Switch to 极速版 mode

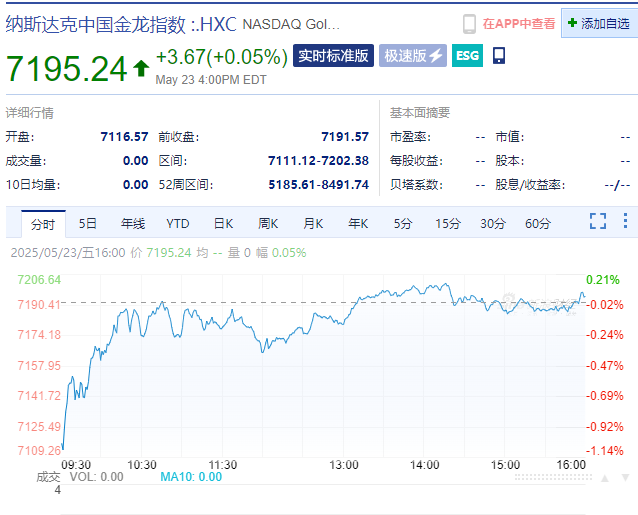tap(413, 55)
